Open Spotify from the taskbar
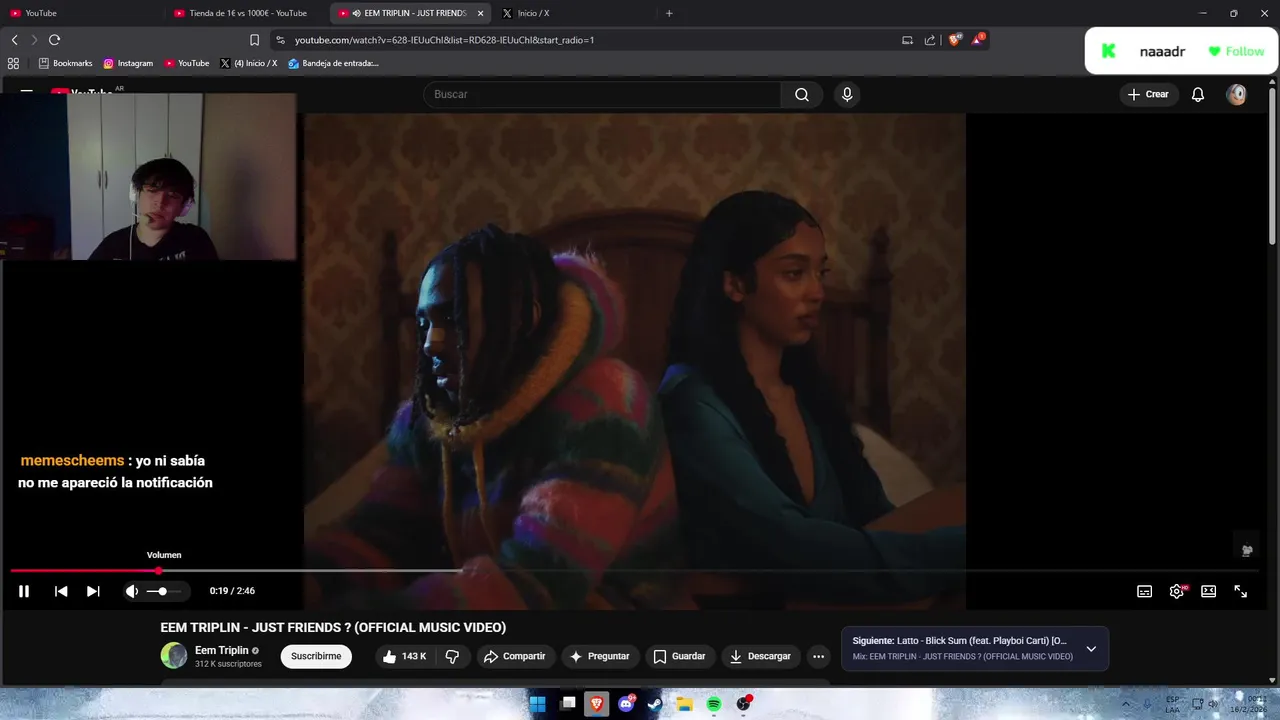The height and width of the screenshot is (720, 1280). tap(714, 704)
